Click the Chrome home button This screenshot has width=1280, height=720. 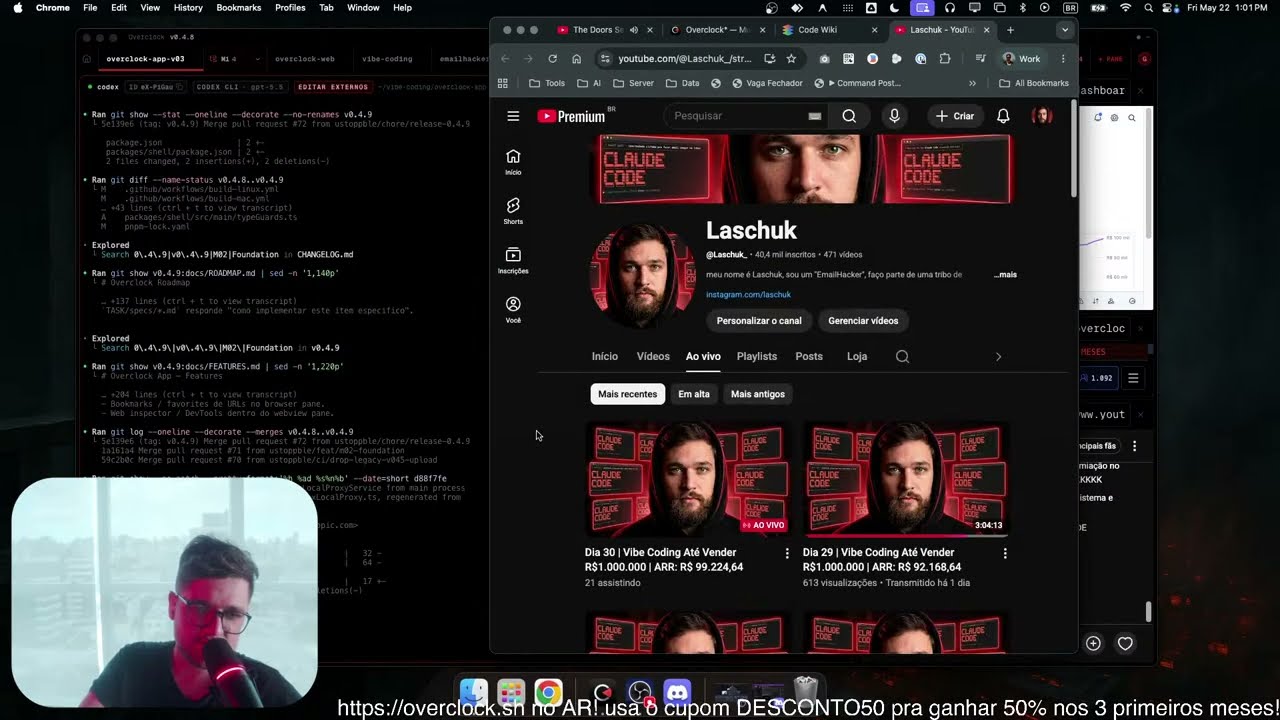(x=576, y=59)
